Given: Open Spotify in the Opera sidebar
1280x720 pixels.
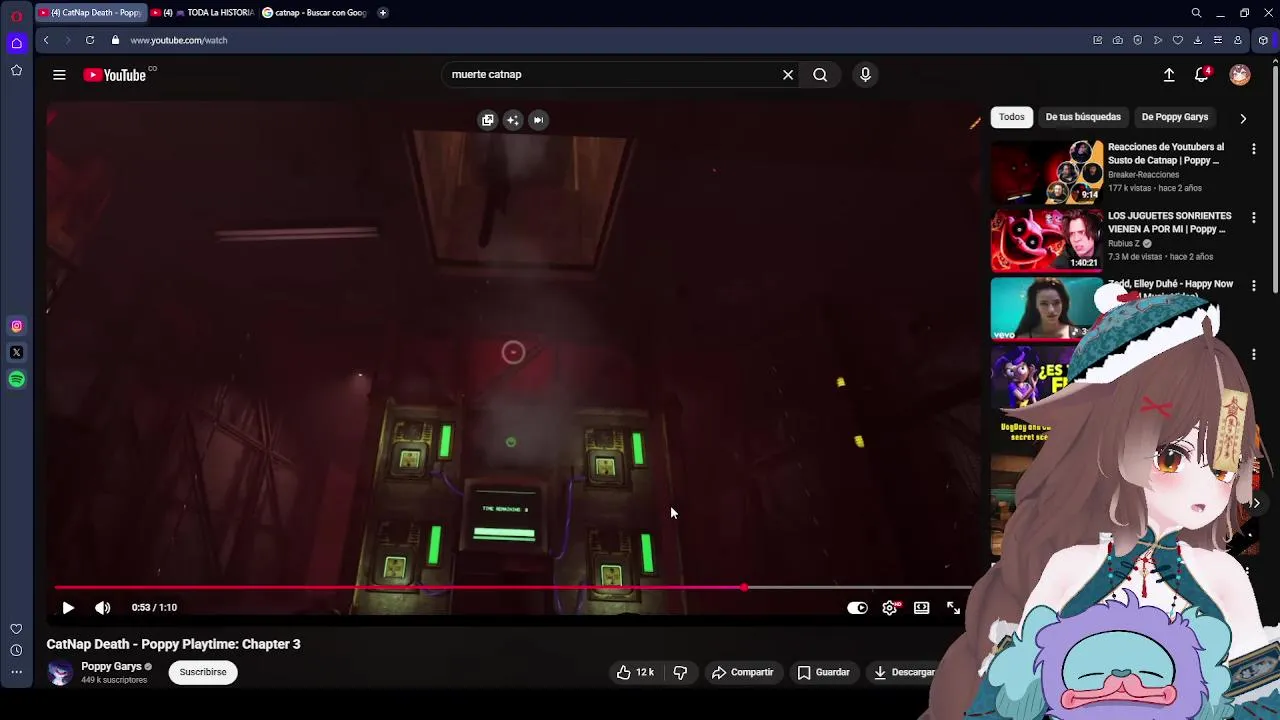Looking at the screenshot, I should [16, 379].
